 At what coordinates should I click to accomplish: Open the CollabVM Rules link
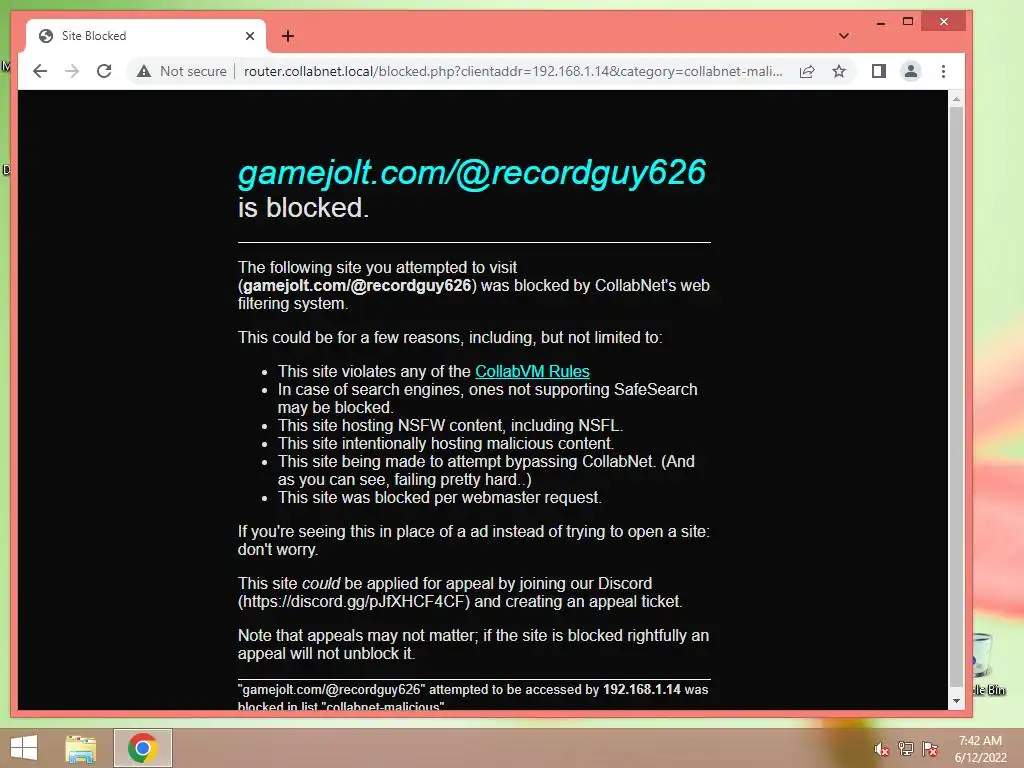[x=532, y=371]
